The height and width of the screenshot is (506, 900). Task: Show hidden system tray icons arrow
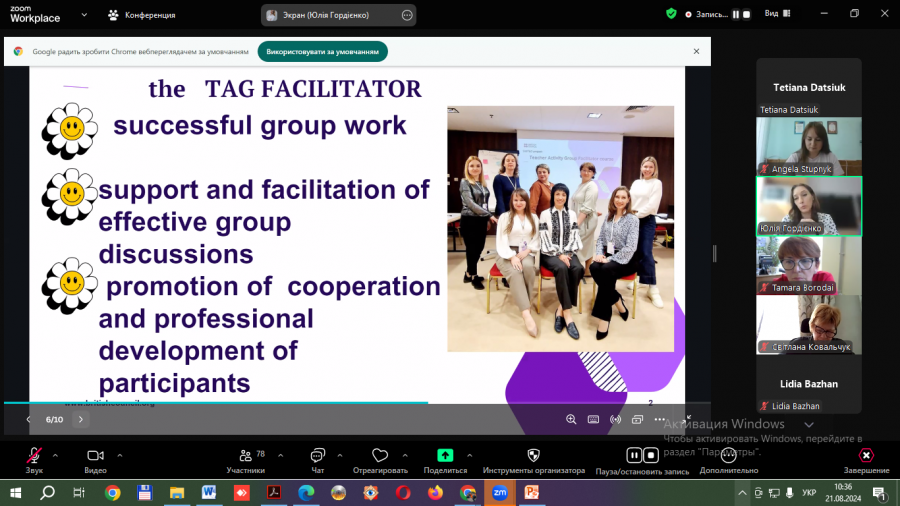tap(742, 493)
